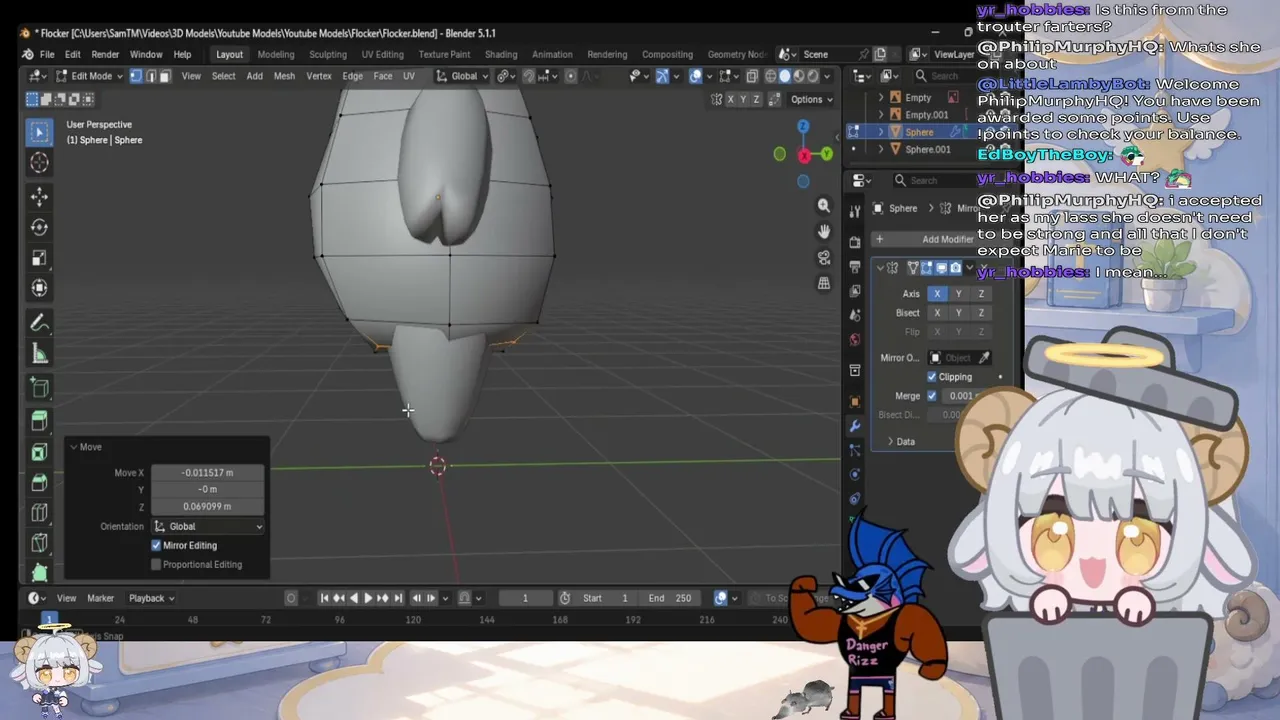1280x720 pixels.
Task: Open the Tool properties tab icon
Action: 855,211
